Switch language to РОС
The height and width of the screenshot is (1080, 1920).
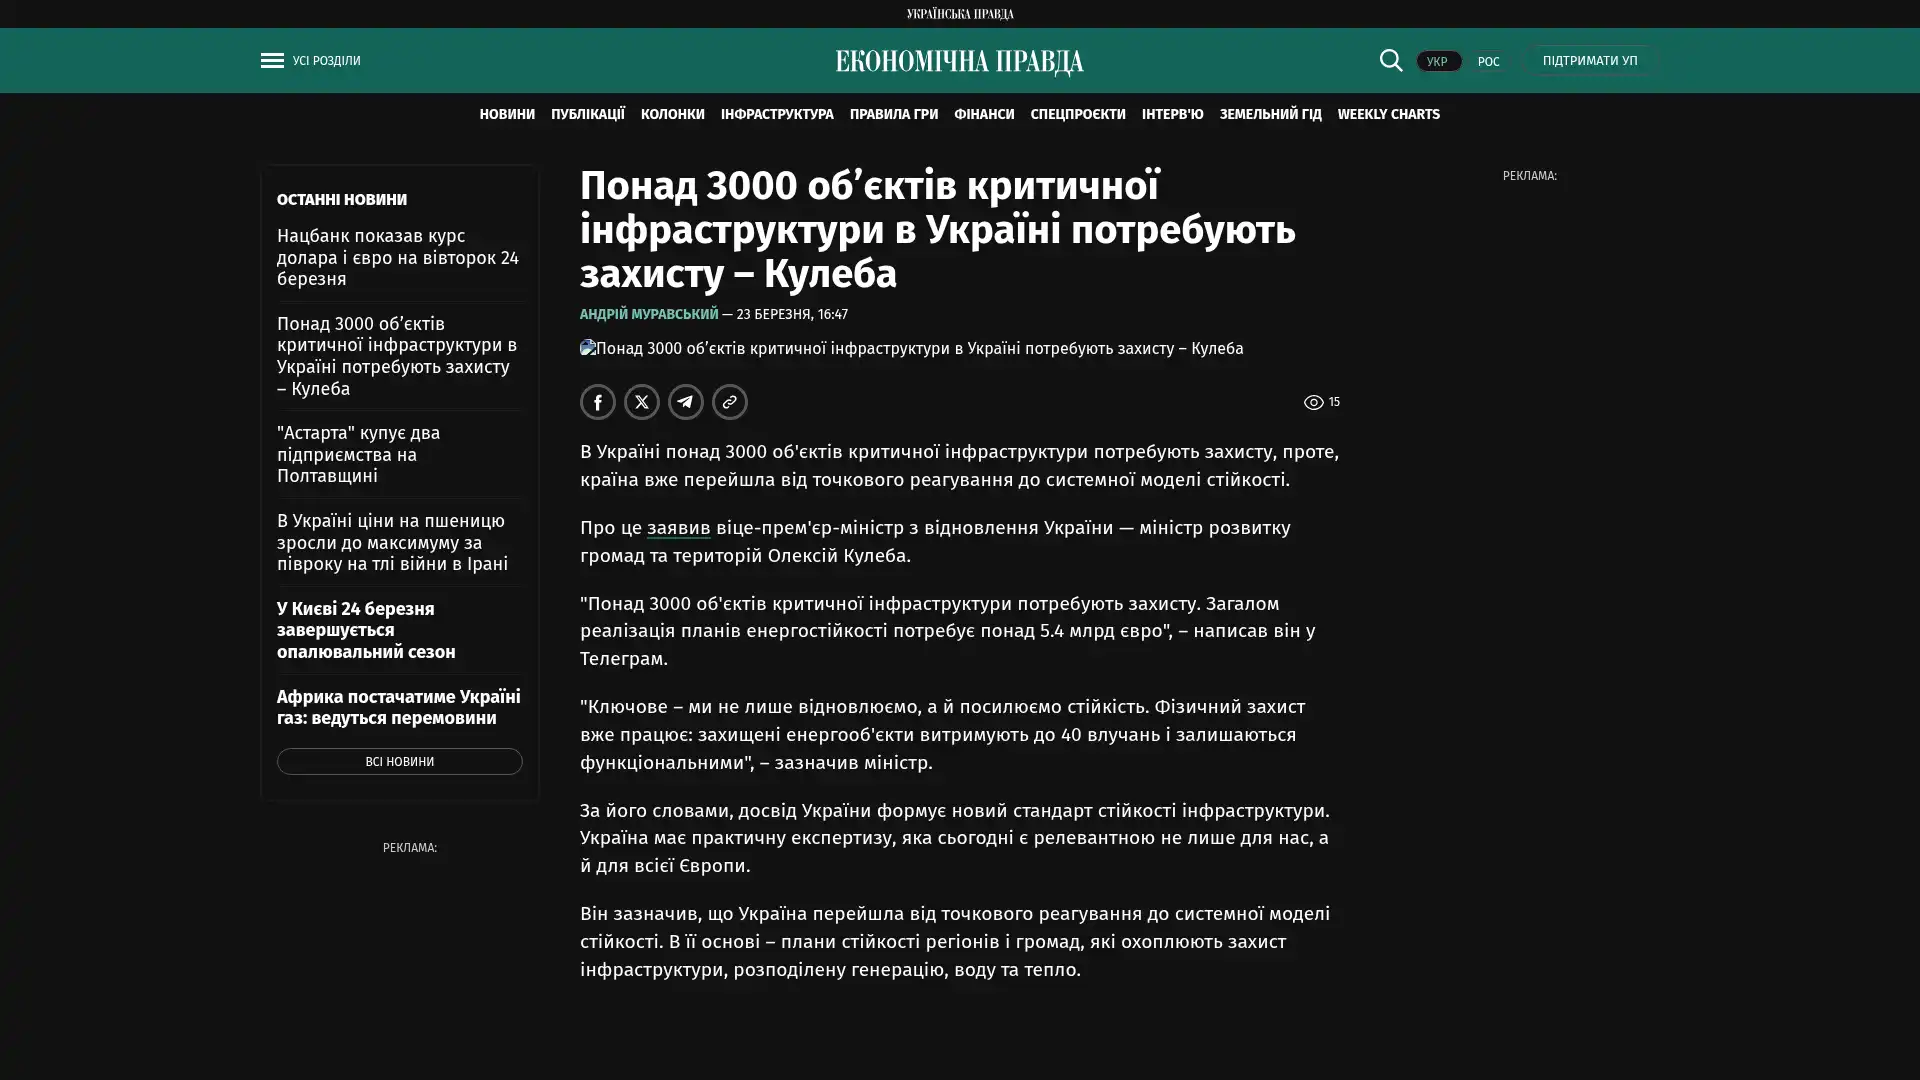(1488, 62)
